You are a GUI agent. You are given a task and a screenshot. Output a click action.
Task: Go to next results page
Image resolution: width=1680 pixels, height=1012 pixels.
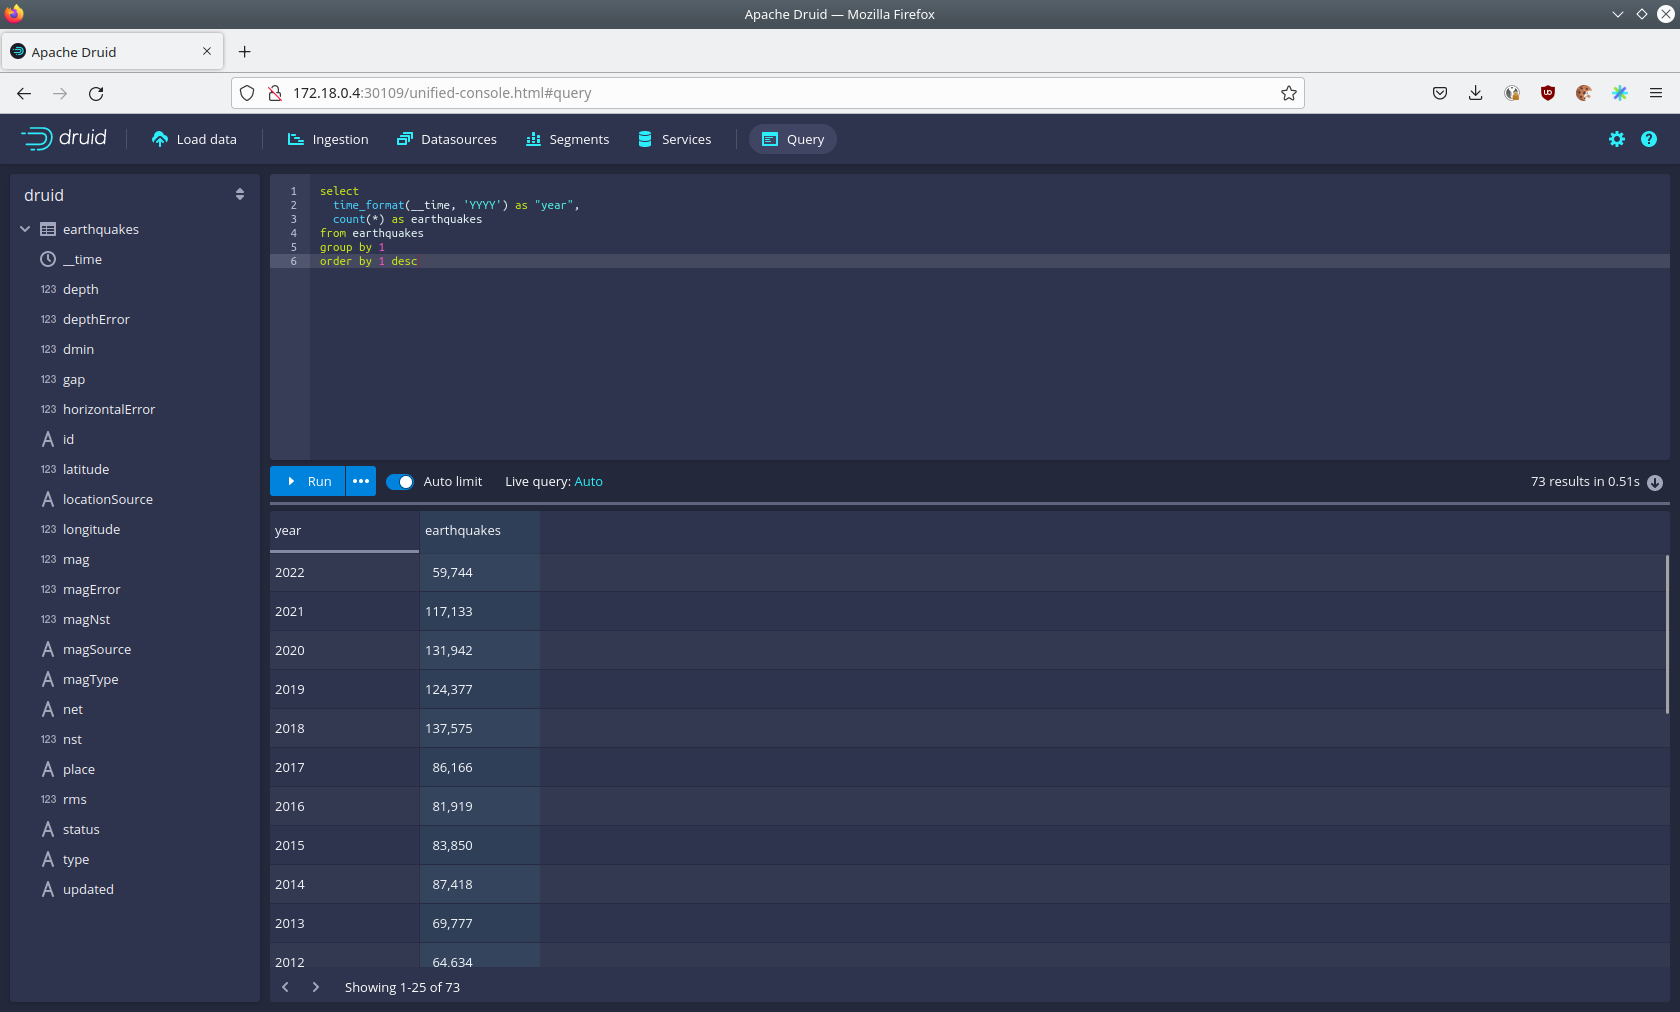316,987
